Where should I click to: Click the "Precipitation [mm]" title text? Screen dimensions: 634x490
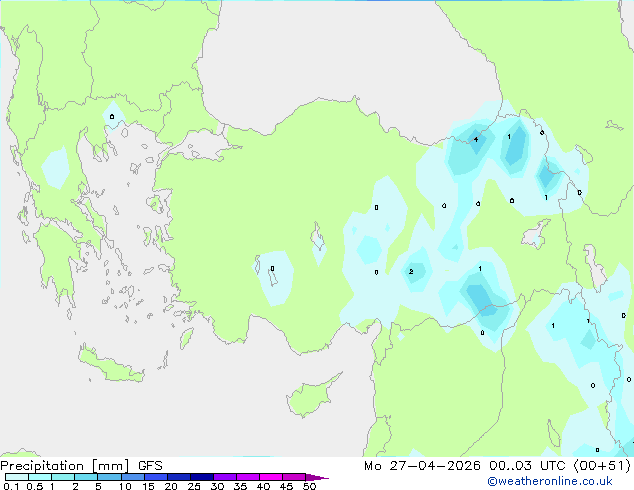point(65,466)
